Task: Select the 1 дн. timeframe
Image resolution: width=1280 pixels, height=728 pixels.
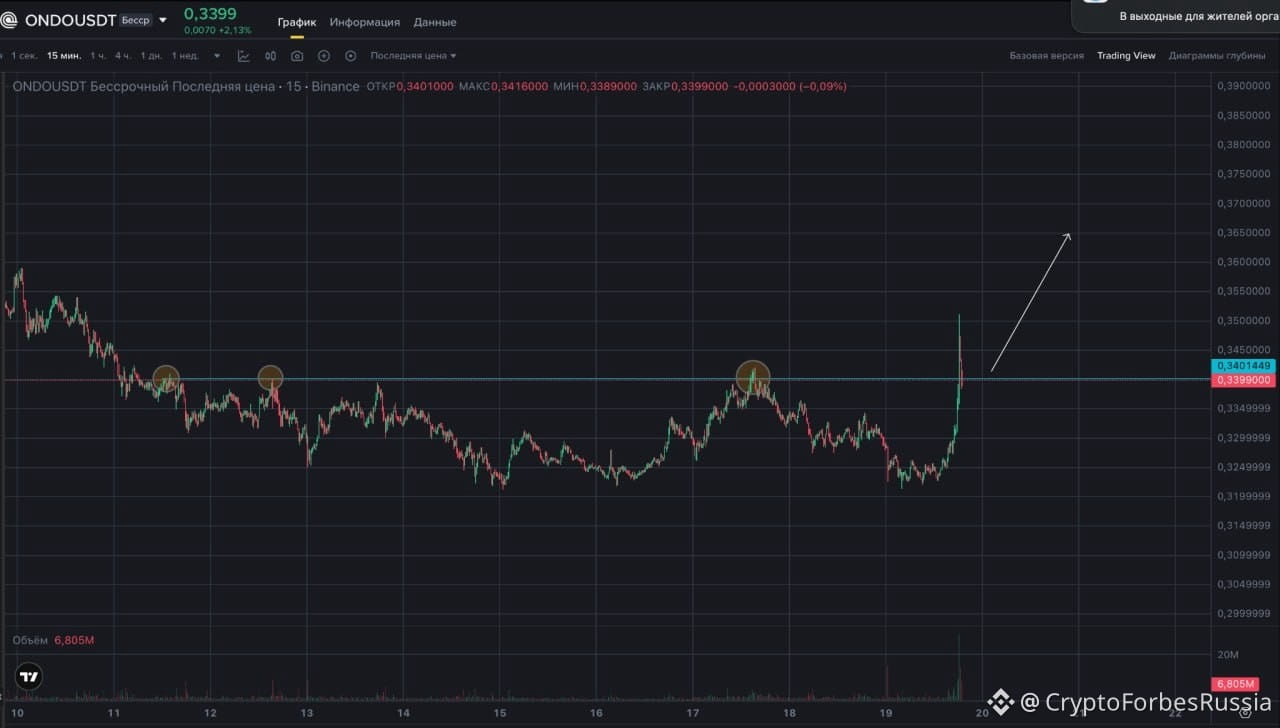Action: 151,56
